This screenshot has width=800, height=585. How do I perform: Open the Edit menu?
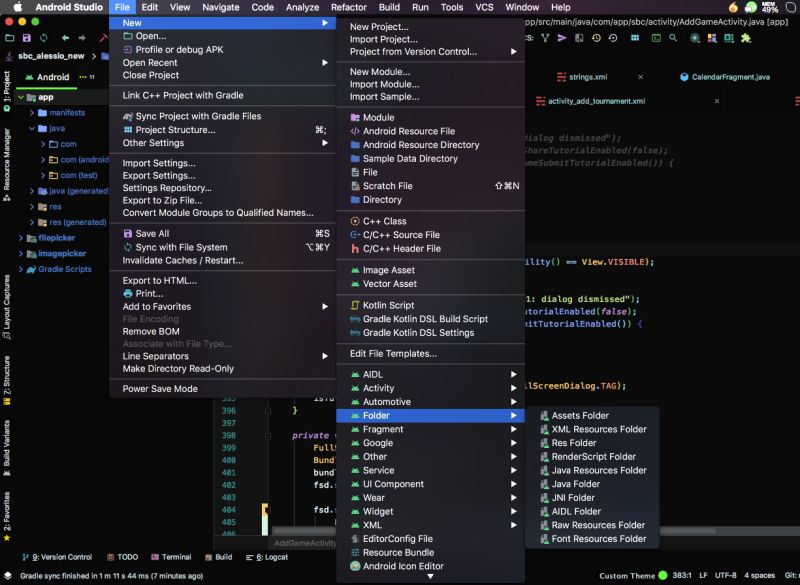click(149, 7)
